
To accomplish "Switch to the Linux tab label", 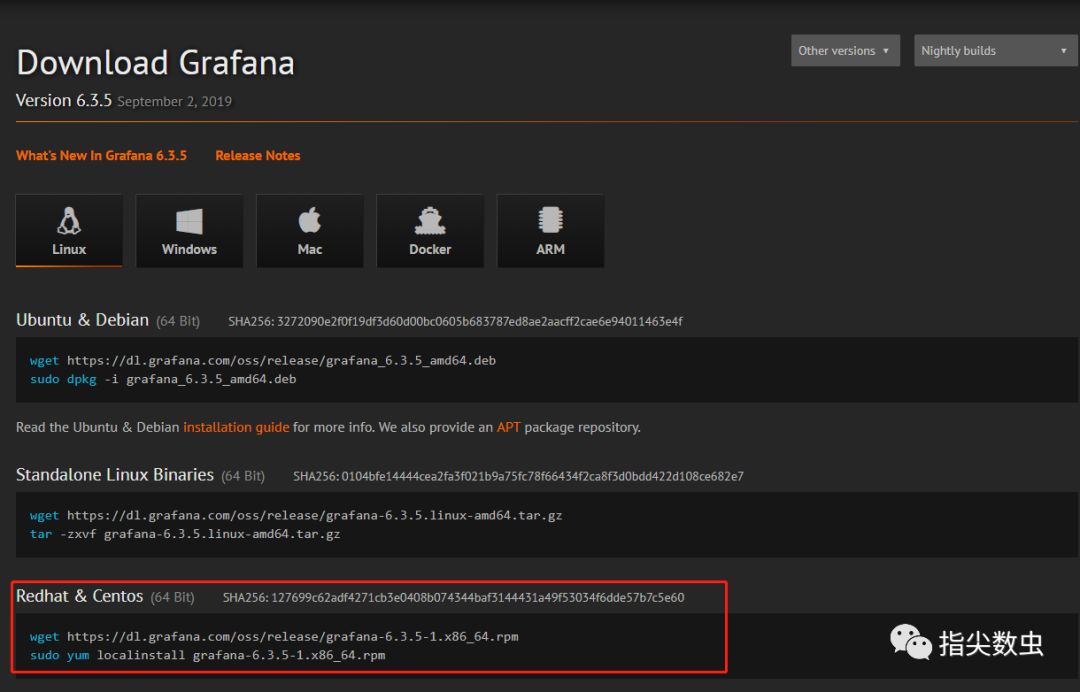I will 69,249.
